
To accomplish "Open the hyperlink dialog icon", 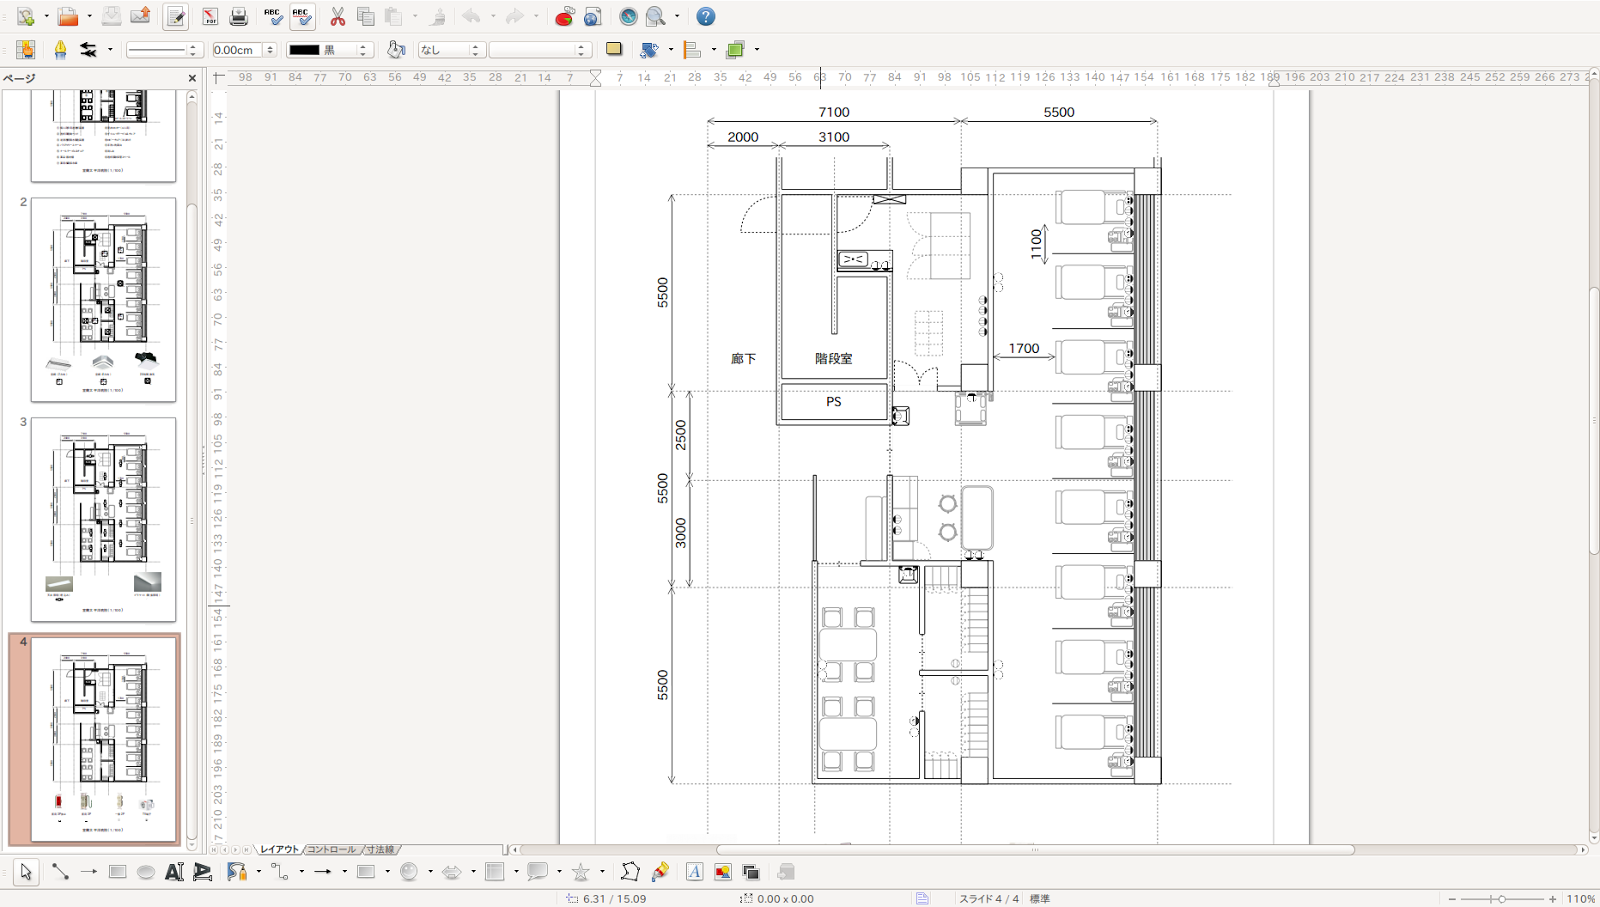I will coord(592,17).
